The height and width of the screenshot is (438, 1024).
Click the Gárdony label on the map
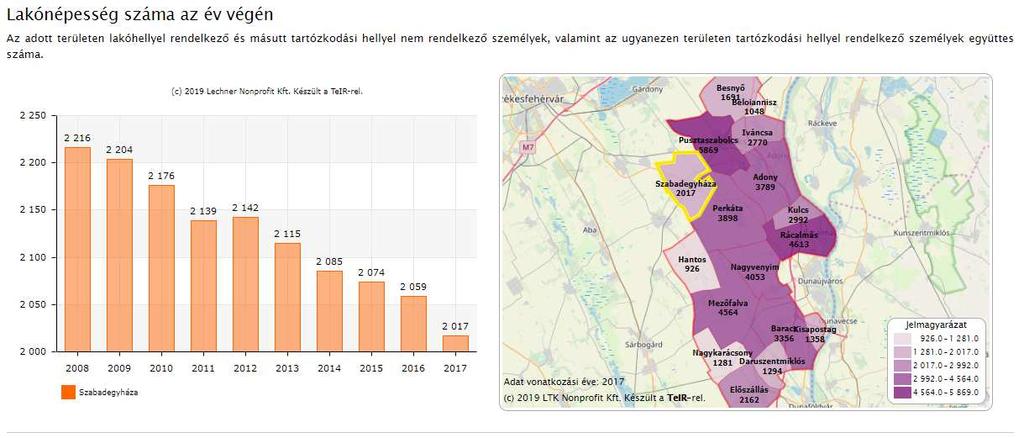(x=647, y=88)
